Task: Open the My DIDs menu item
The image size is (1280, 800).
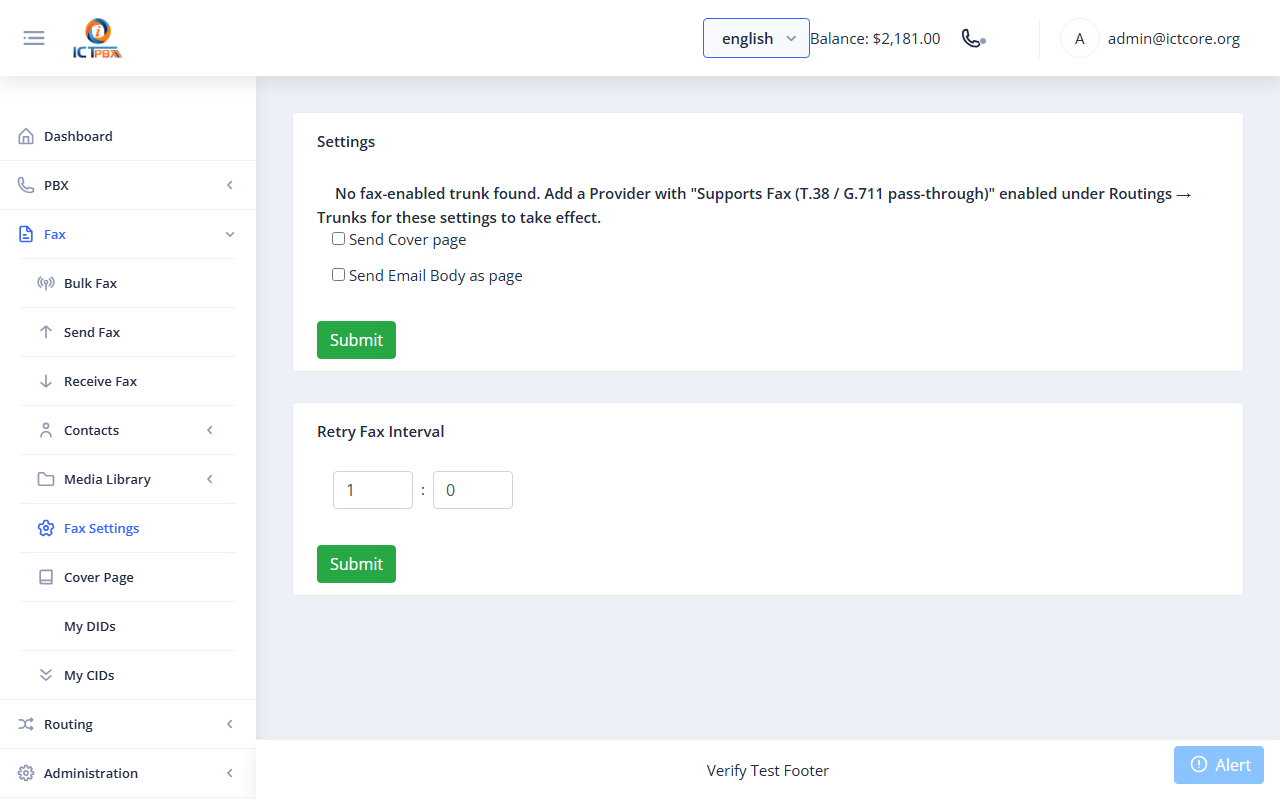Action: click(128, 626)
